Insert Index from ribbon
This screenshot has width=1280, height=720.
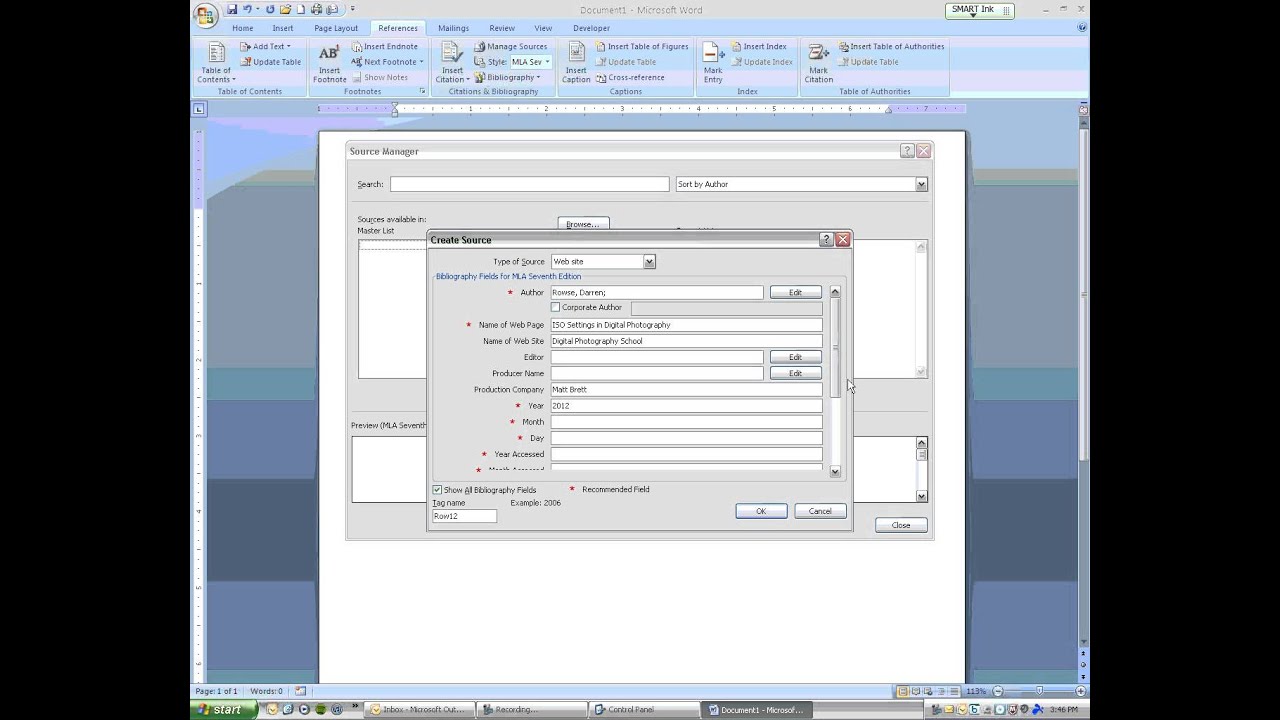[x=759, y=46]
